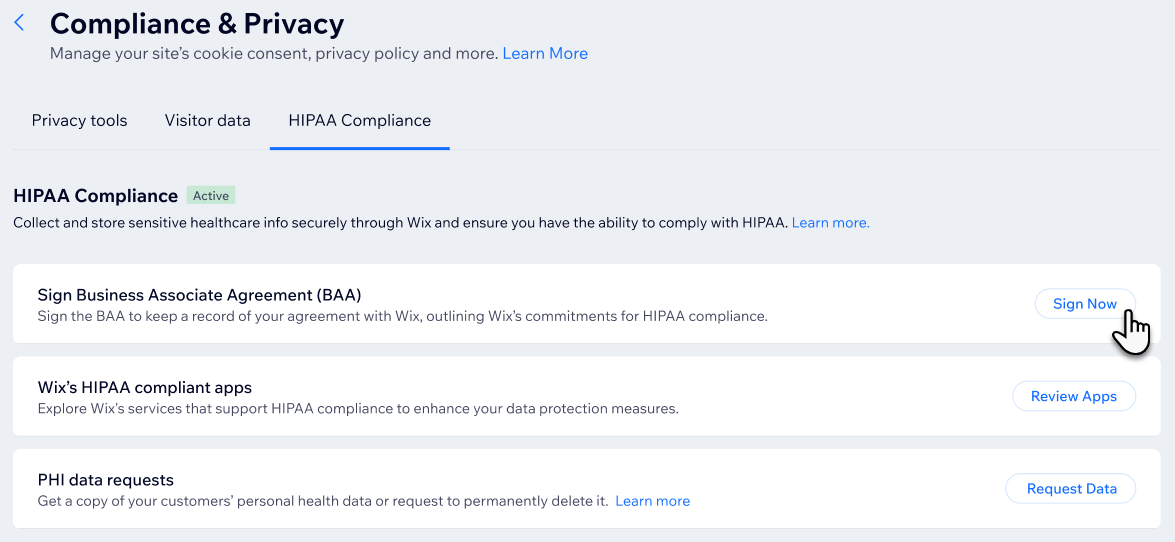Screen dimensions: 1175x542
Task: Select the HIPAA Compliance section heading
Action: click(96, 196)
